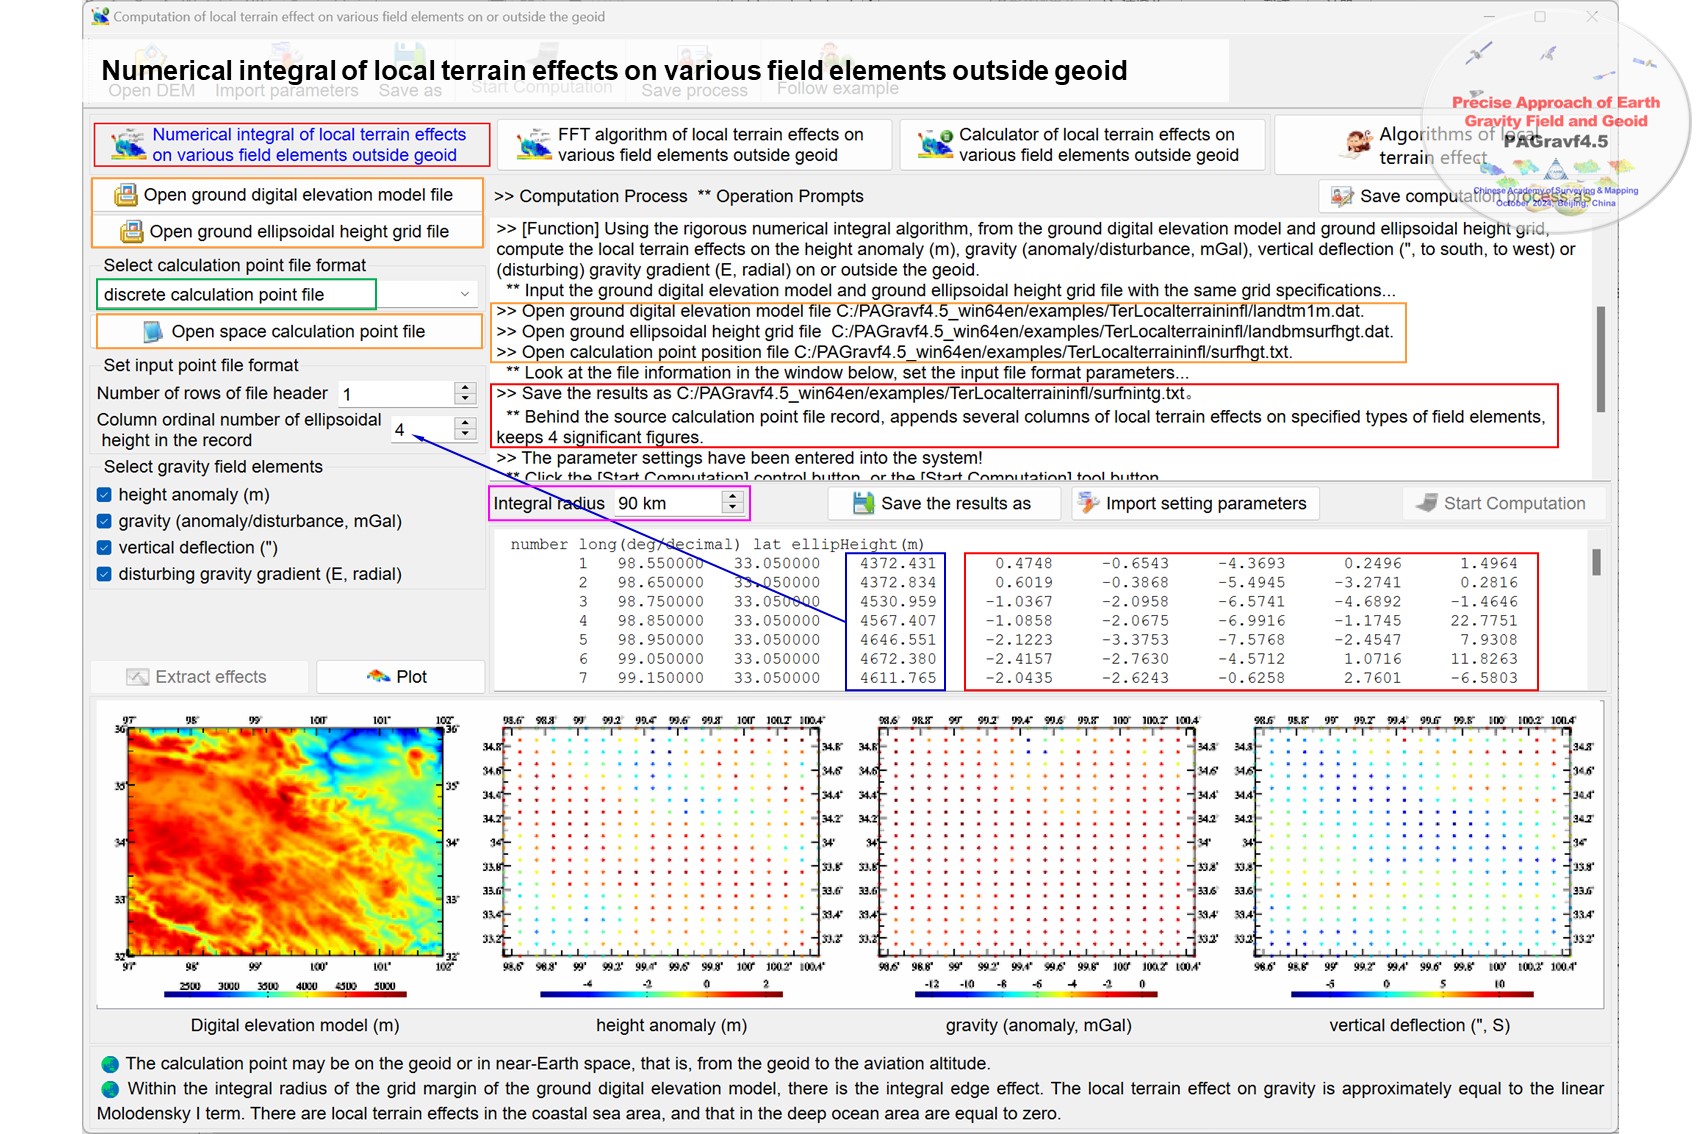
Task: Decrease number of rows of file header
Action: point(465,399)
